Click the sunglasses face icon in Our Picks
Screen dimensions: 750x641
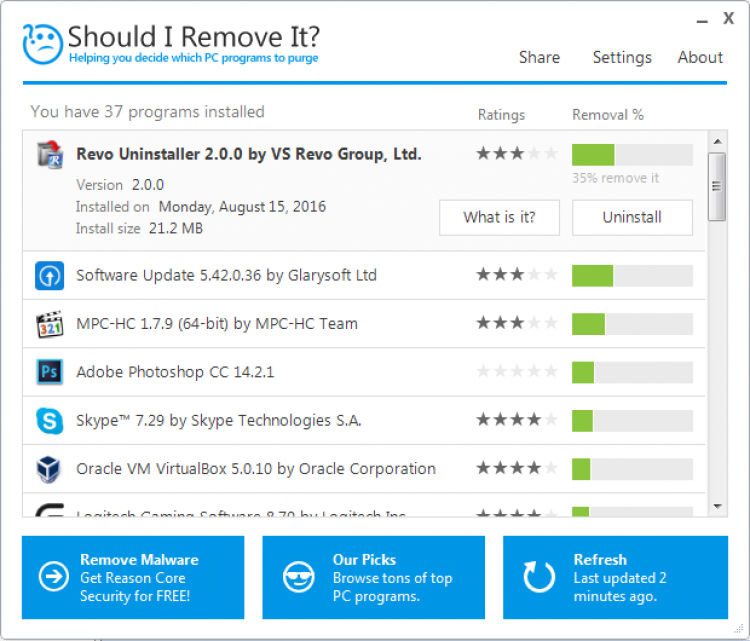tap(298, 577)
